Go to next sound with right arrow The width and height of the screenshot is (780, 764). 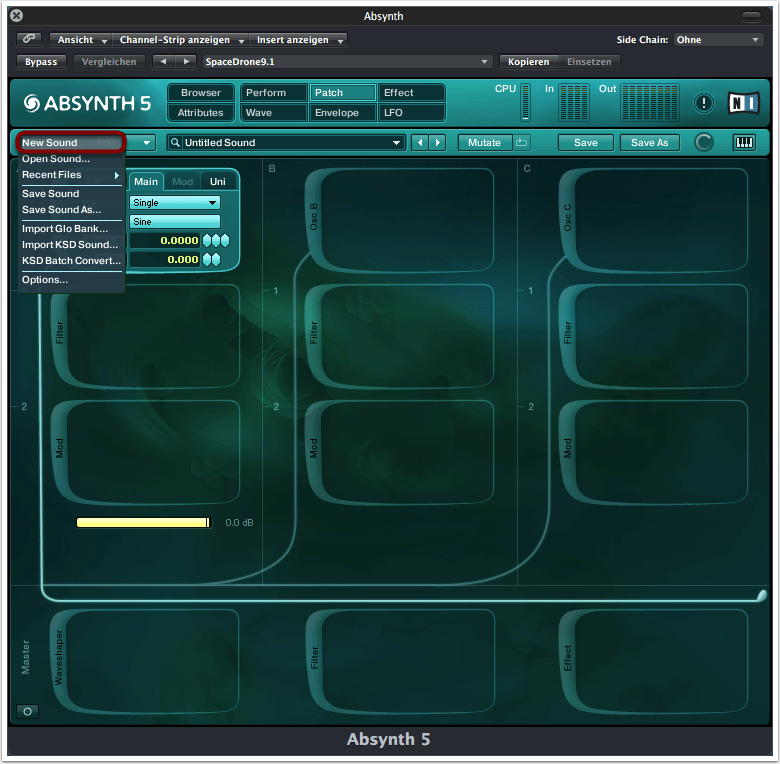(x=437, y=143)
